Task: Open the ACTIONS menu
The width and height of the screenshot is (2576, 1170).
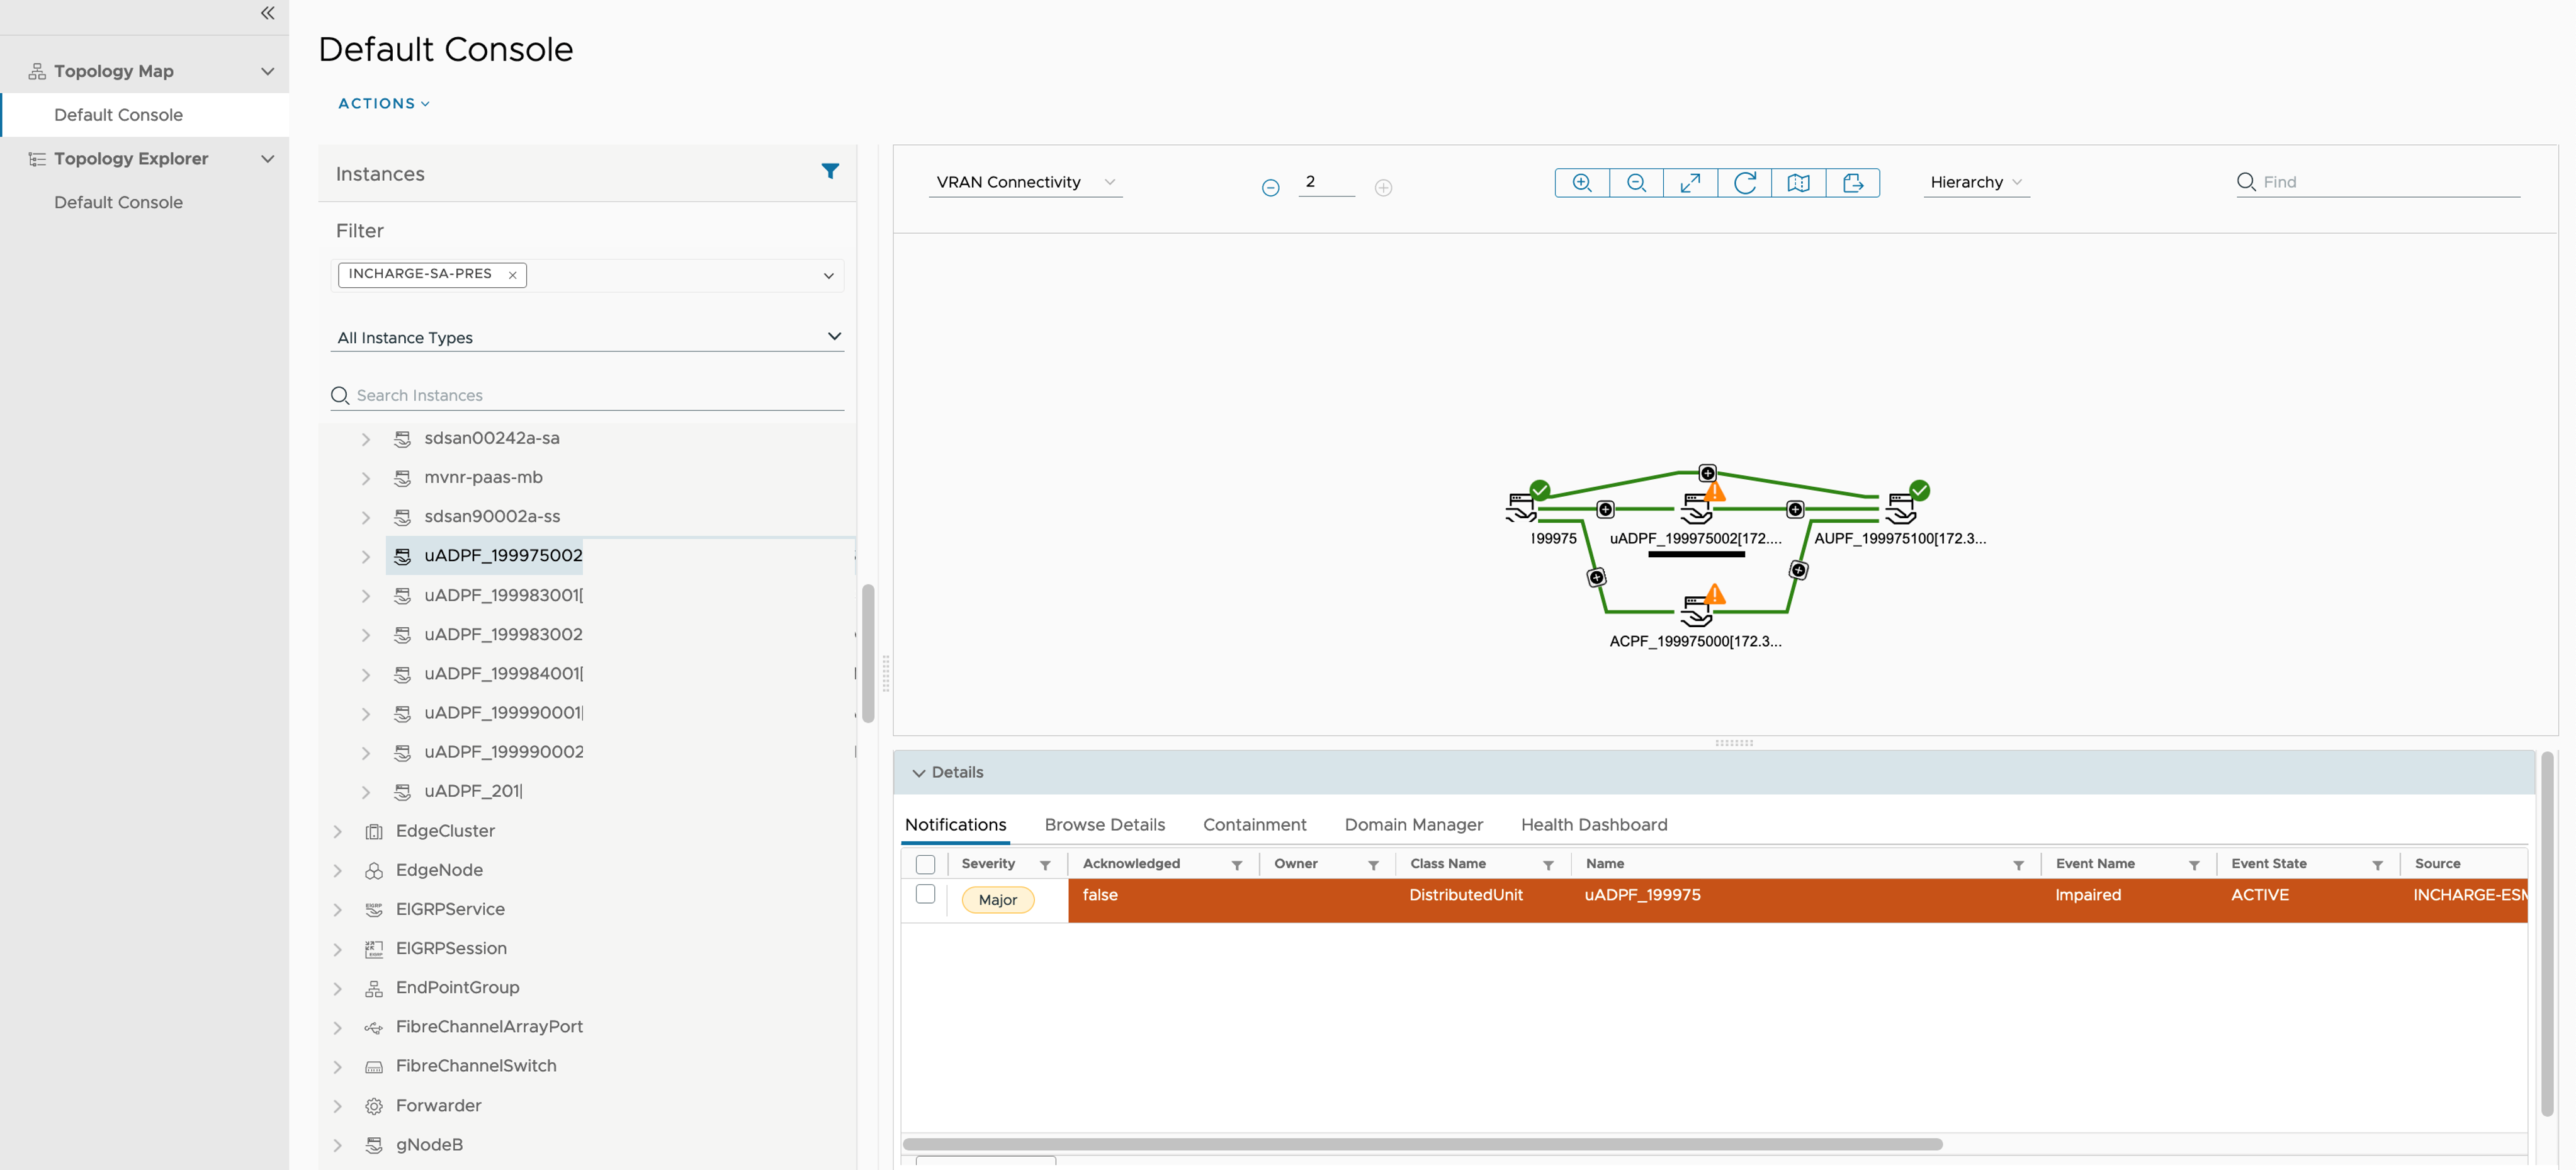Action: (384, 104)
